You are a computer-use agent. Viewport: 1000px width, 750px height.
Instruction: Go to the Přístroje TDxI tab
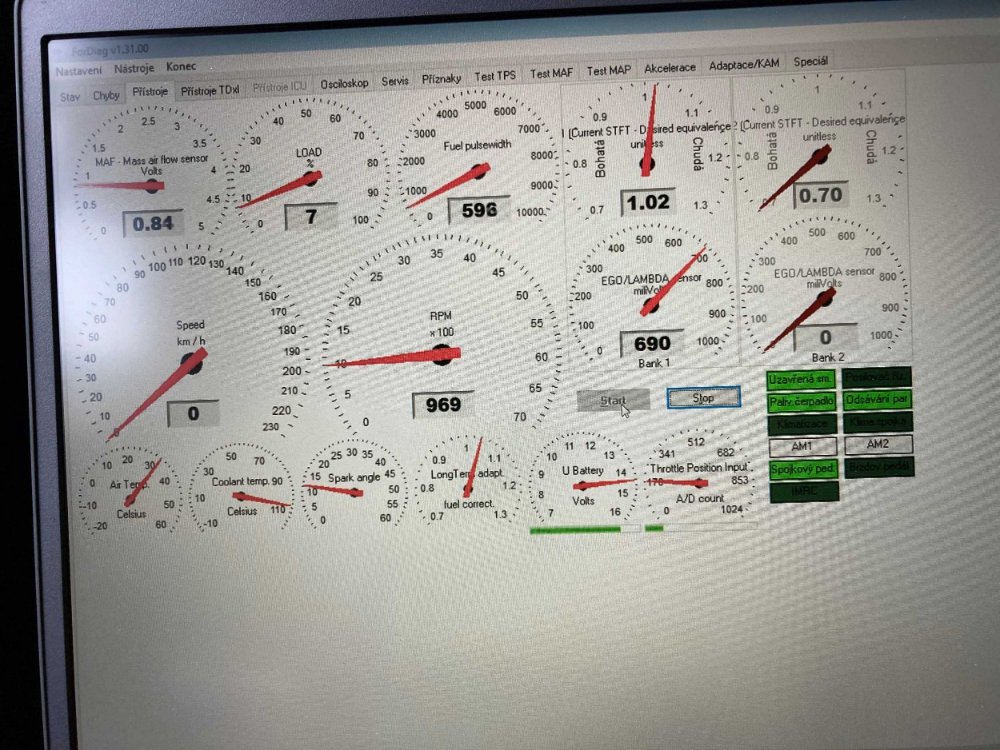click(x=210, y=91)
